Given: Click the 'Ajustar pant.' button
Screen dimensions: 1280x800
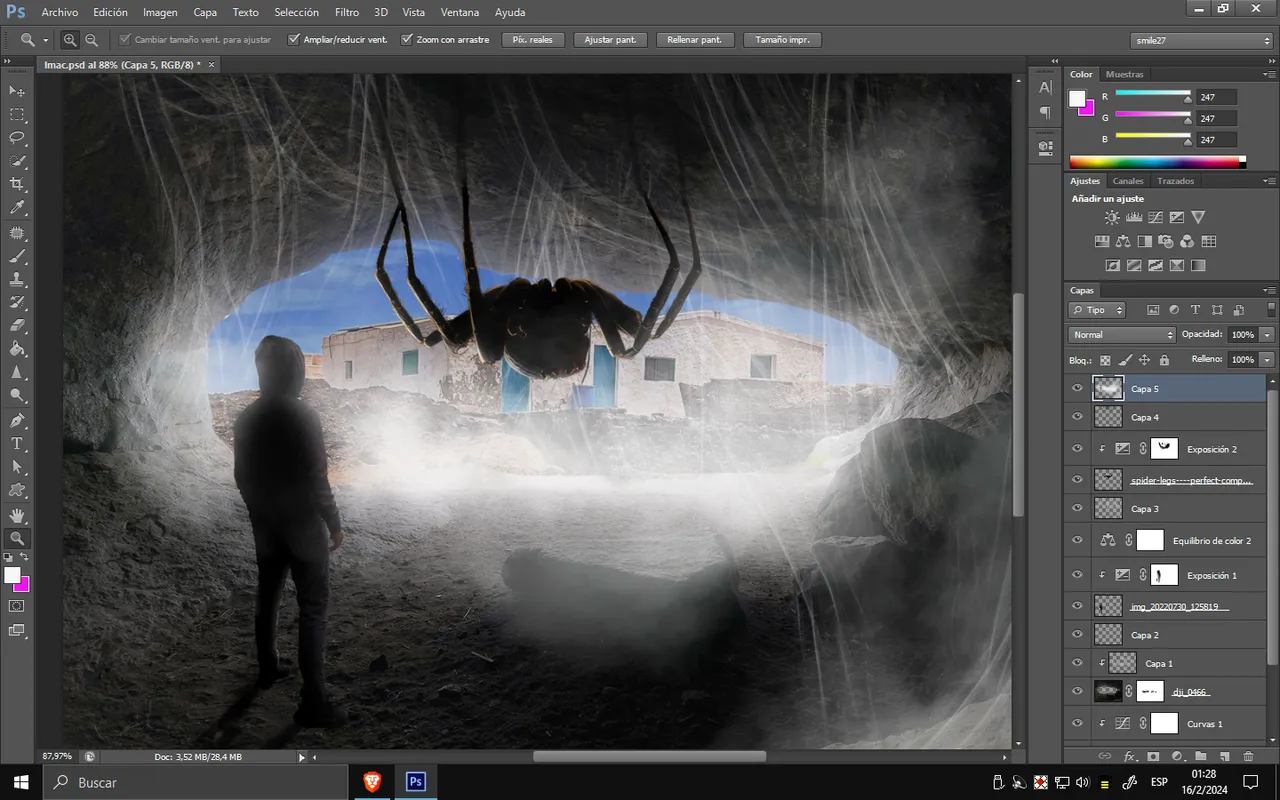Looking at the screenshot, I should click(610, 40).
